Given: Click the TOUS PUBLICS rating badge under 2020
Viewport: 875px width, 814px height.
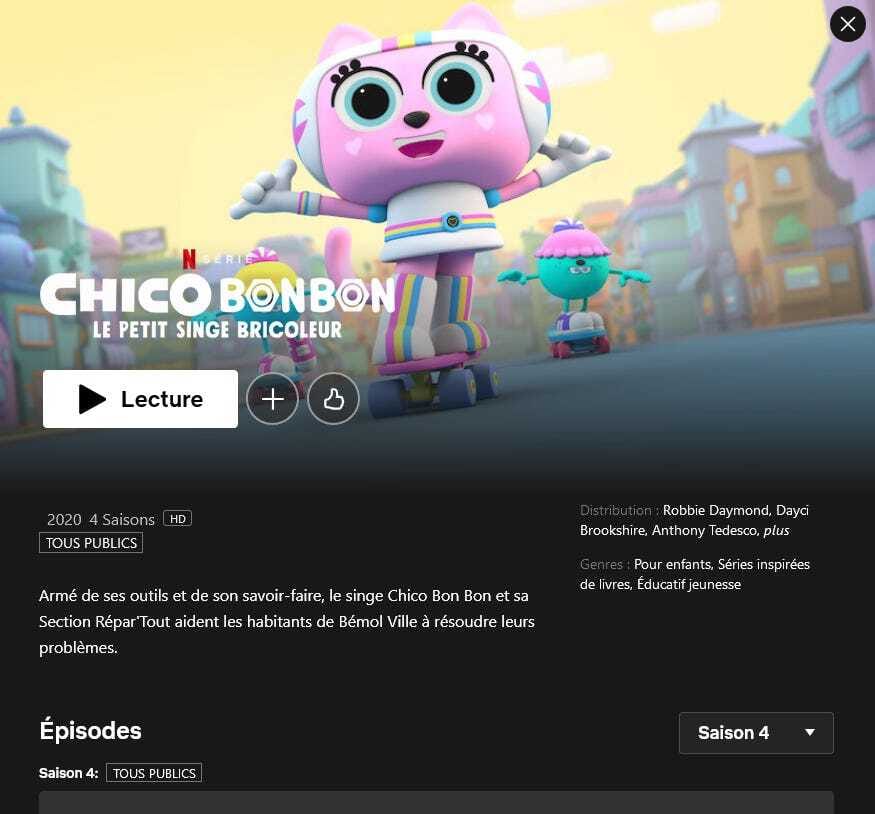Looking at the screenshot, I should click(x=91, y=543).
